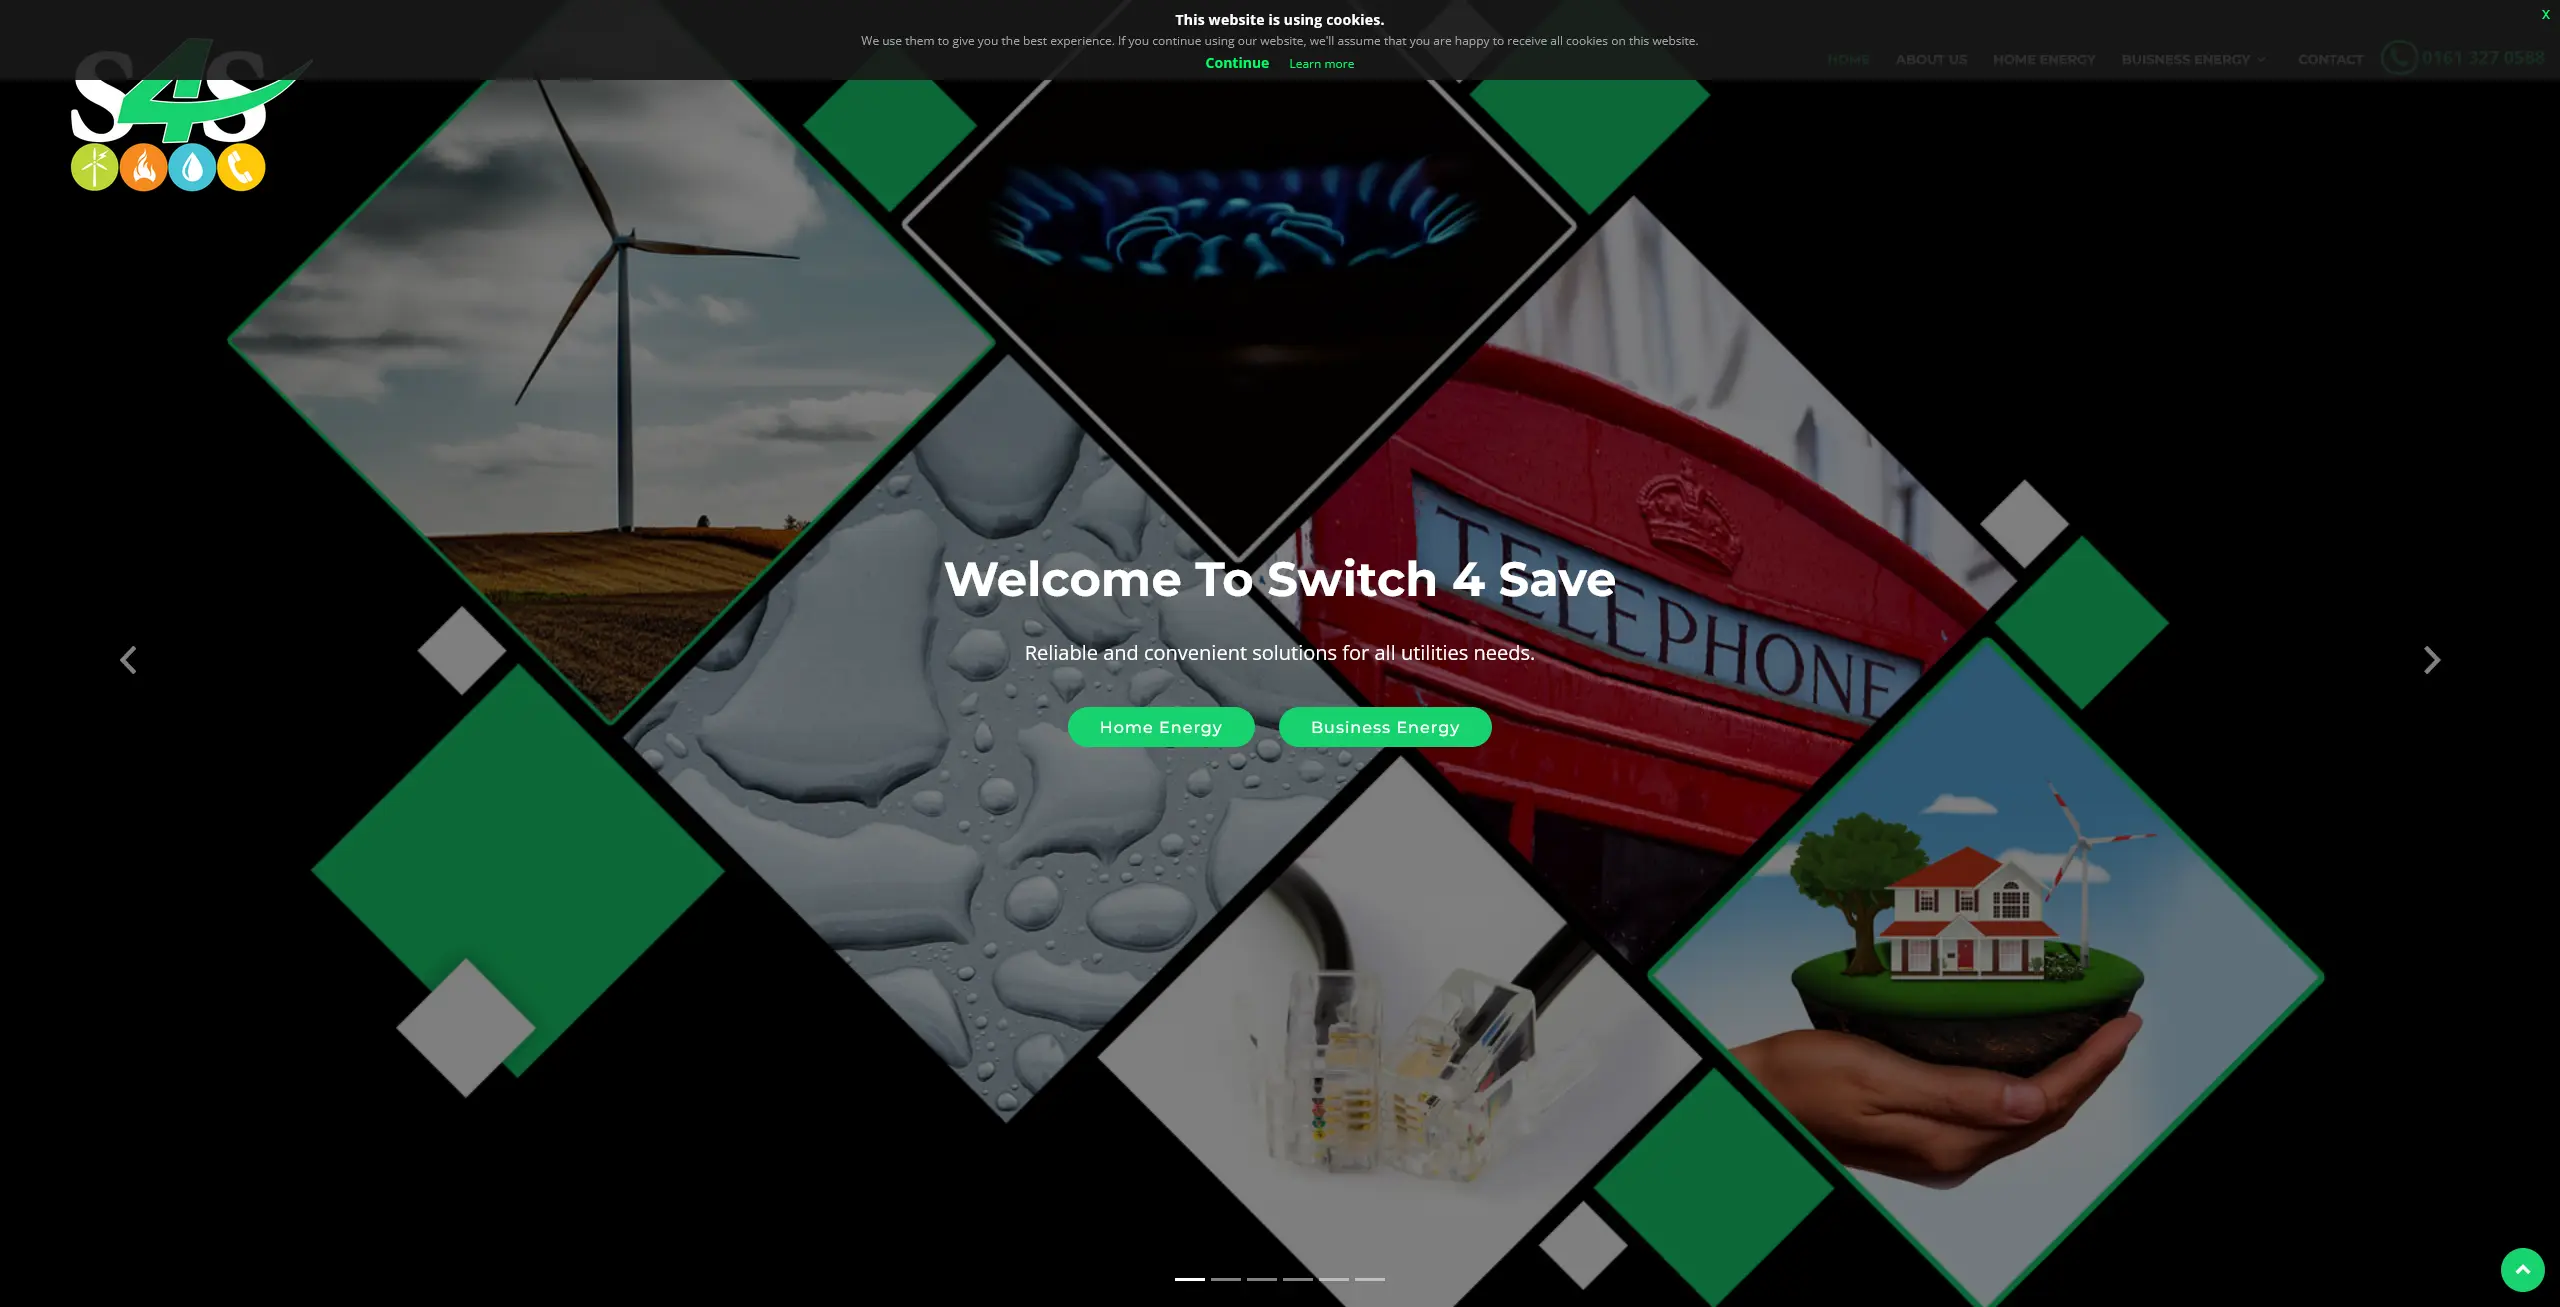Image resolution: width=2560 pixels, height=1307 pixels.
Task: Click "This website is using cookies." heading
Action: click(x=1280, y=20)
